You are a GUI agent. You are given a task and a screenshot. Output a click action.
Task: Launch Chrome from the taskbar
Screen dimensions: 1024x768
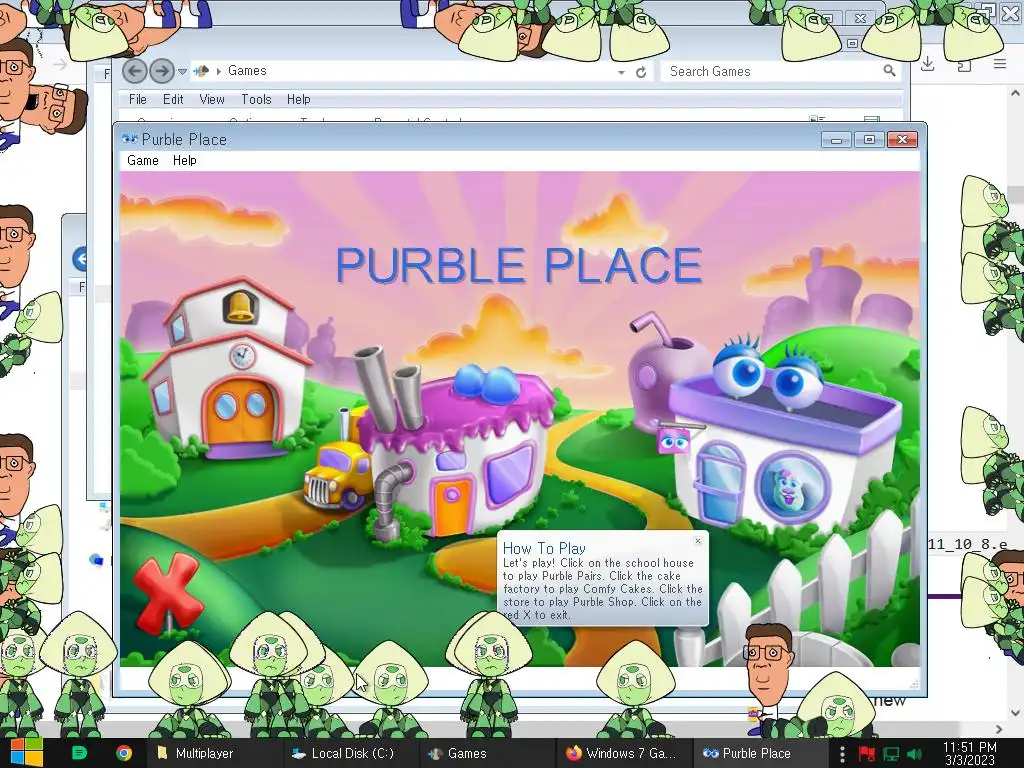(123, 753)
